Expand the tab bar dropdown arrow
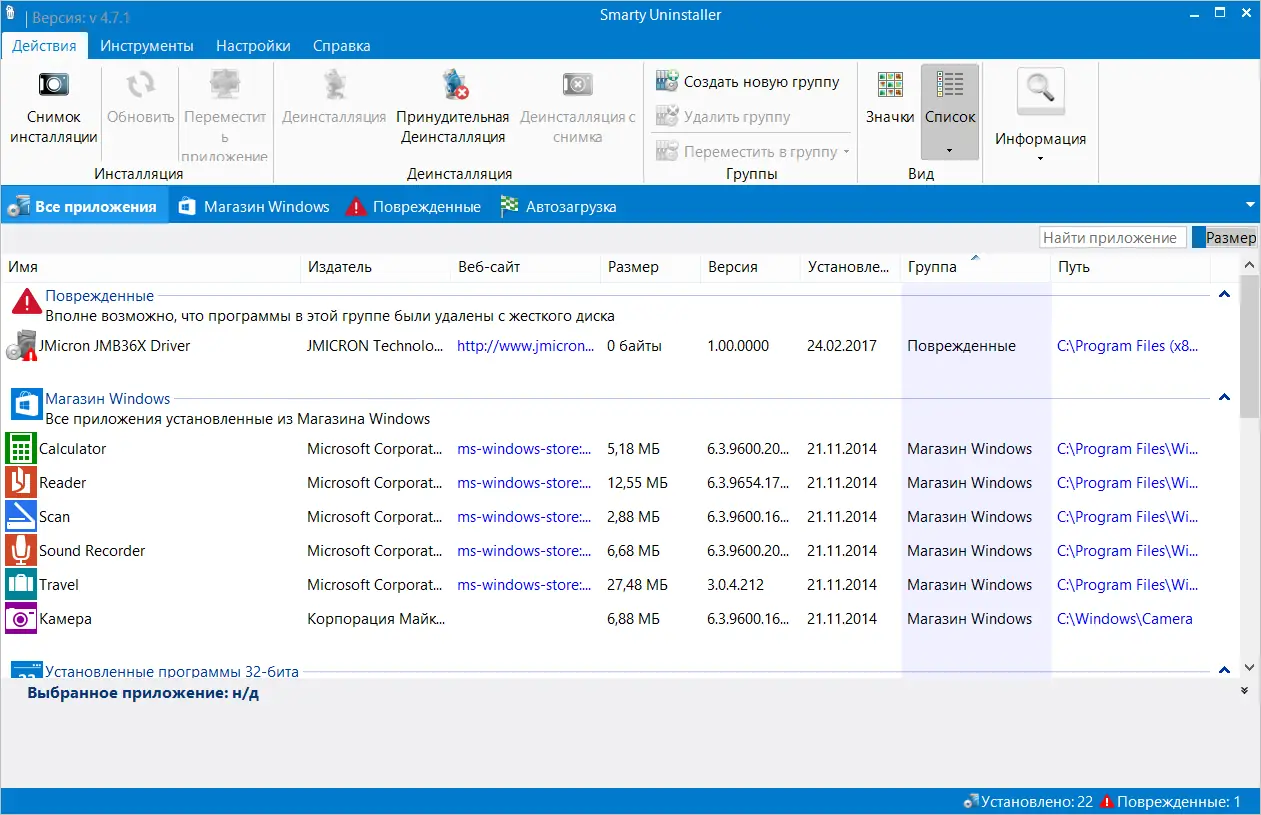This screenshot has width=1261, height=815. click(x=1249, y=205)
